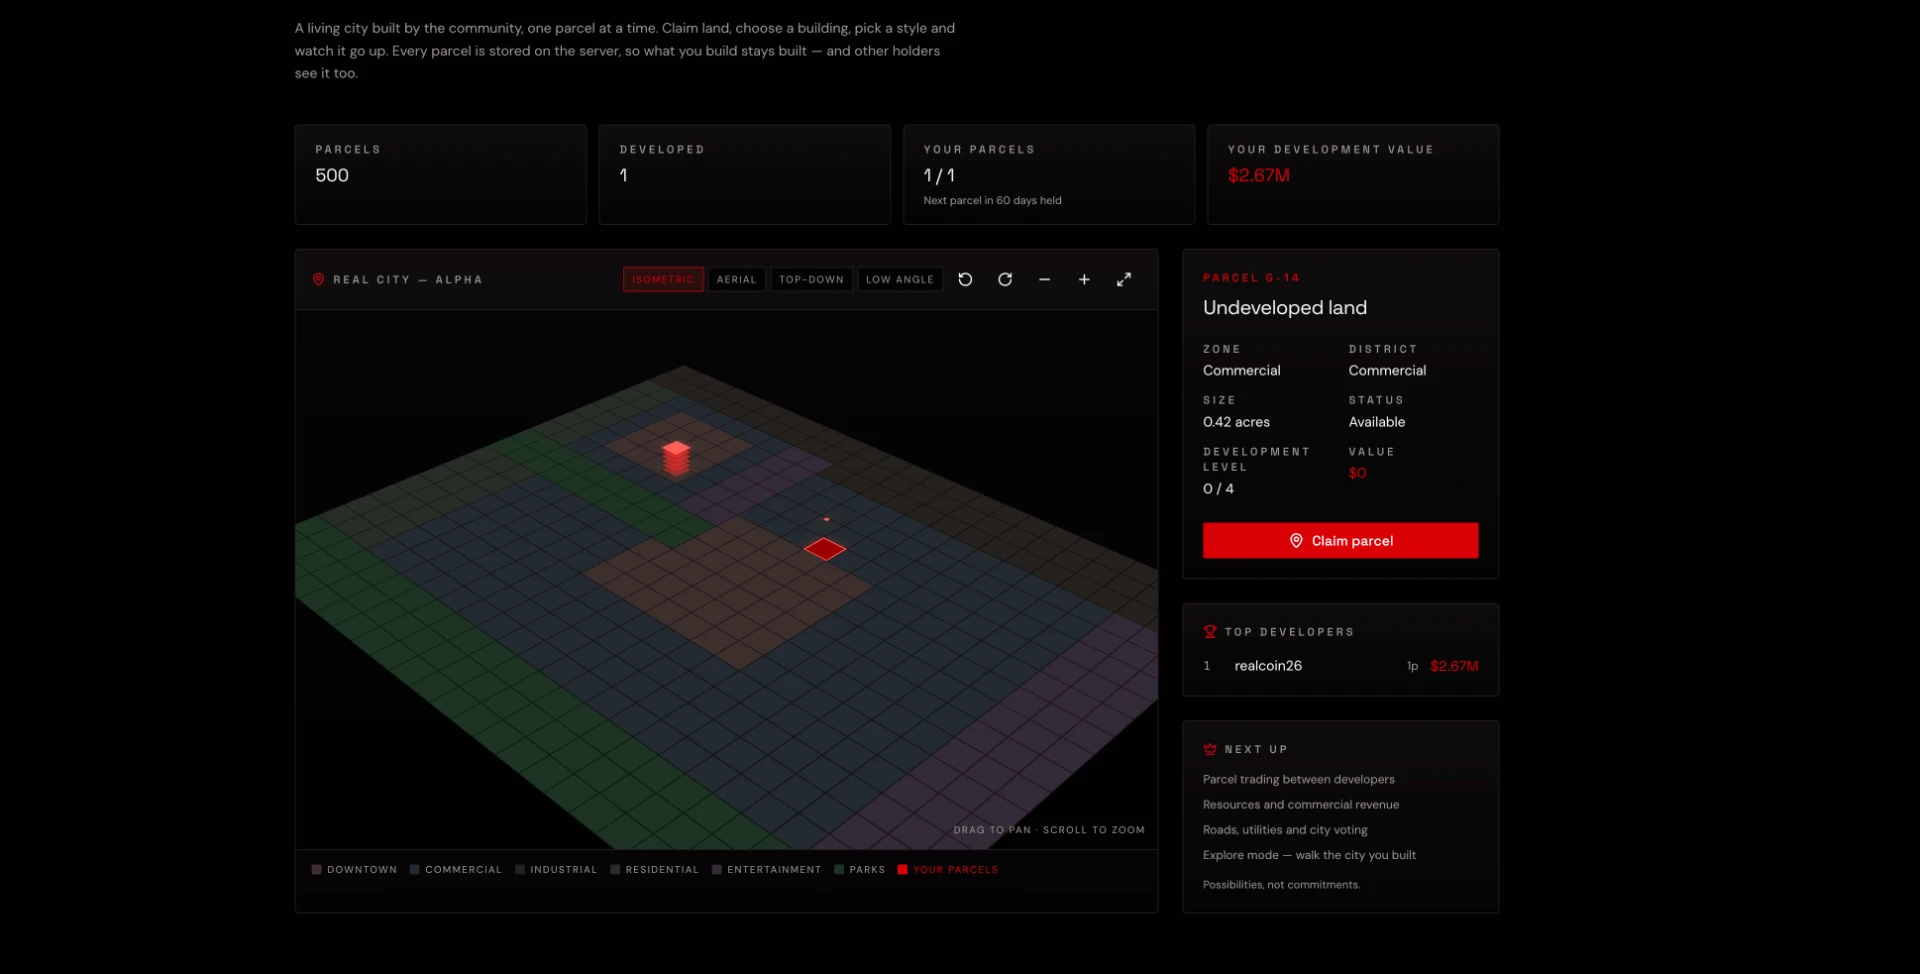Click 'Parcel trading between developers'
1920x974 pixels.
click(1298, 780)
